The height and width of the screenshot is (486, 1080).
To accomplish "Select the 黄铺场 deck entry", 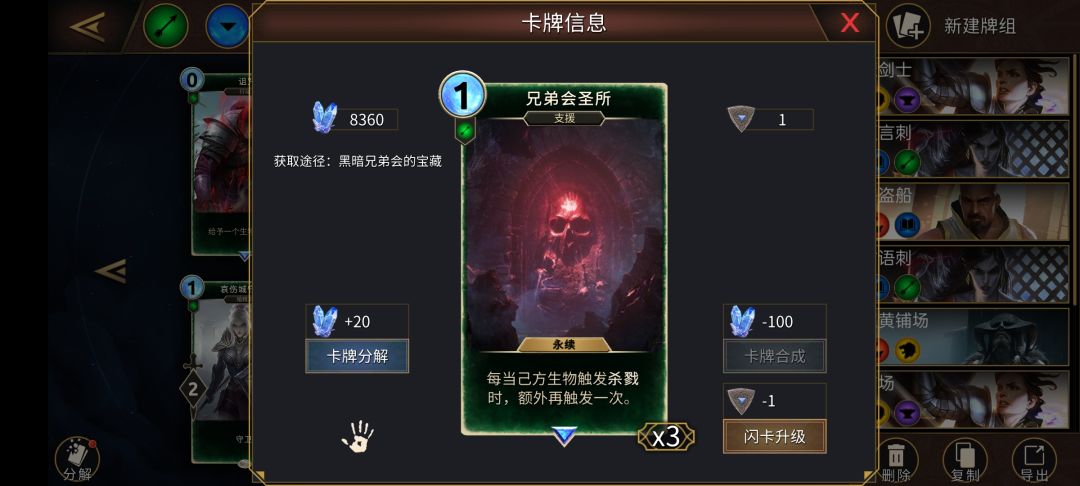I will 973,336.
